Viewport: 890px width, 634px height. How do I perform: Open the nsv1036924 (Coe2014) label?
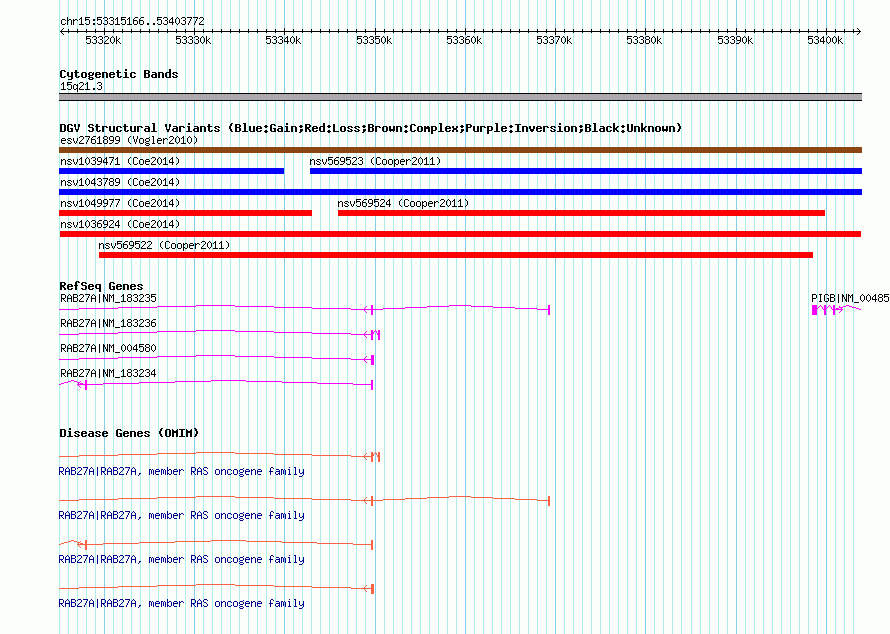pos(120,224)
